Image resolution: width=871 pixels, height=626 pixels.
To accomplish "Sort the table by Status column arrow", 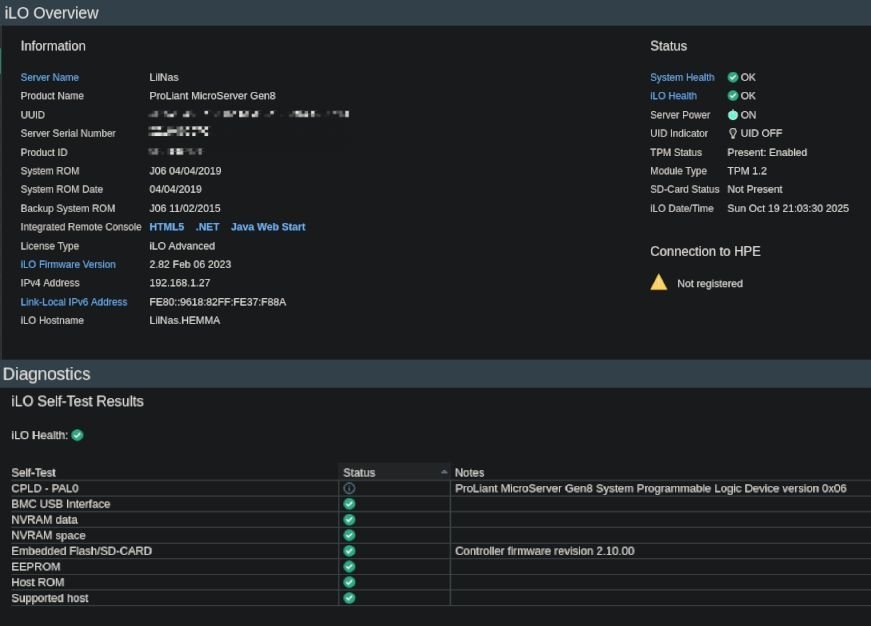I will pos(443,472).
